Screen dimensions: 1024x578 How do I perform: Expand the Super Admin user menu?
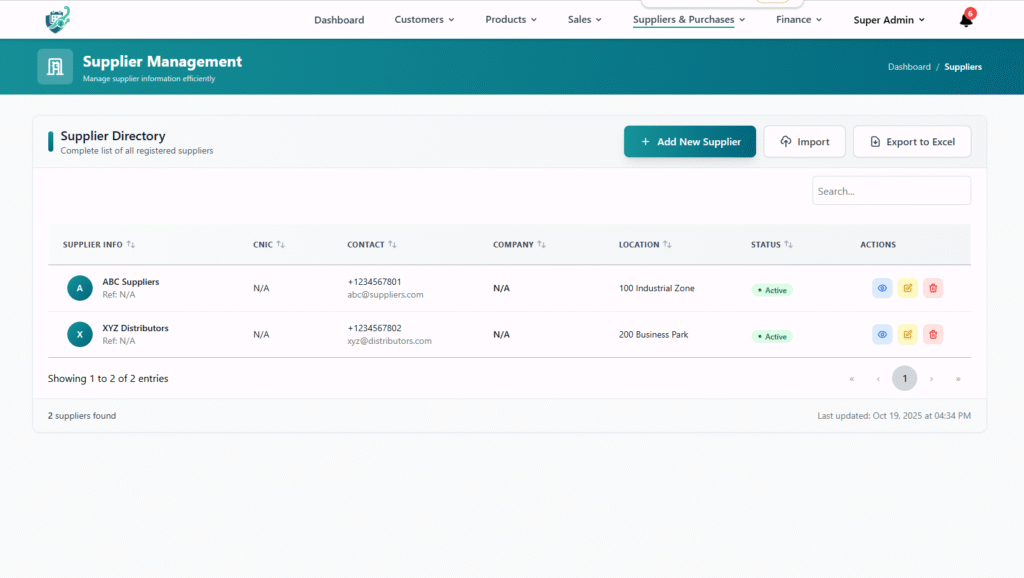pos(889,19)
